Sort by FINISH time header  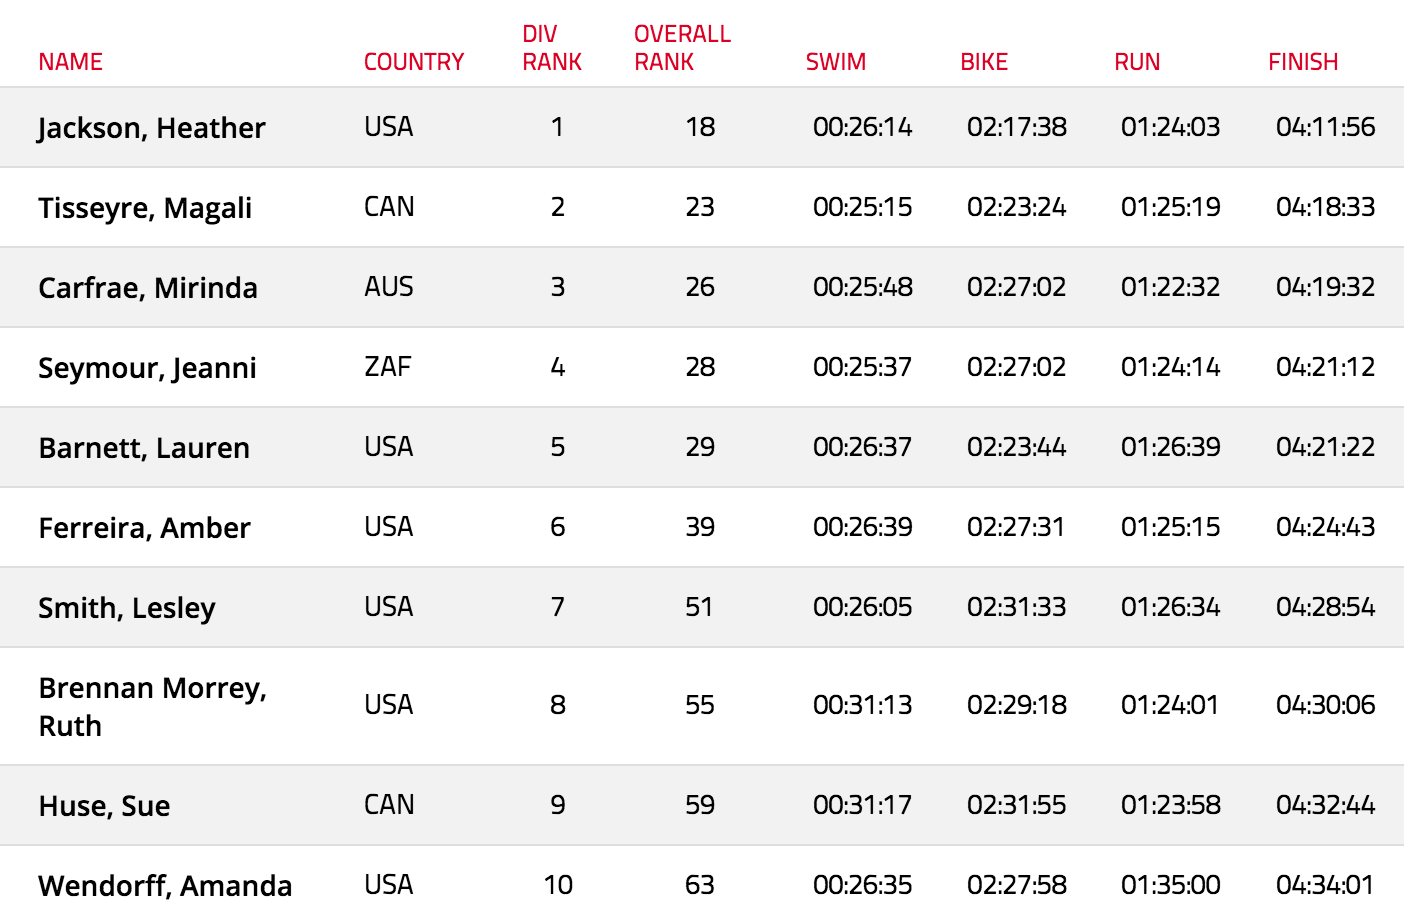click(x=1303, y=62)
